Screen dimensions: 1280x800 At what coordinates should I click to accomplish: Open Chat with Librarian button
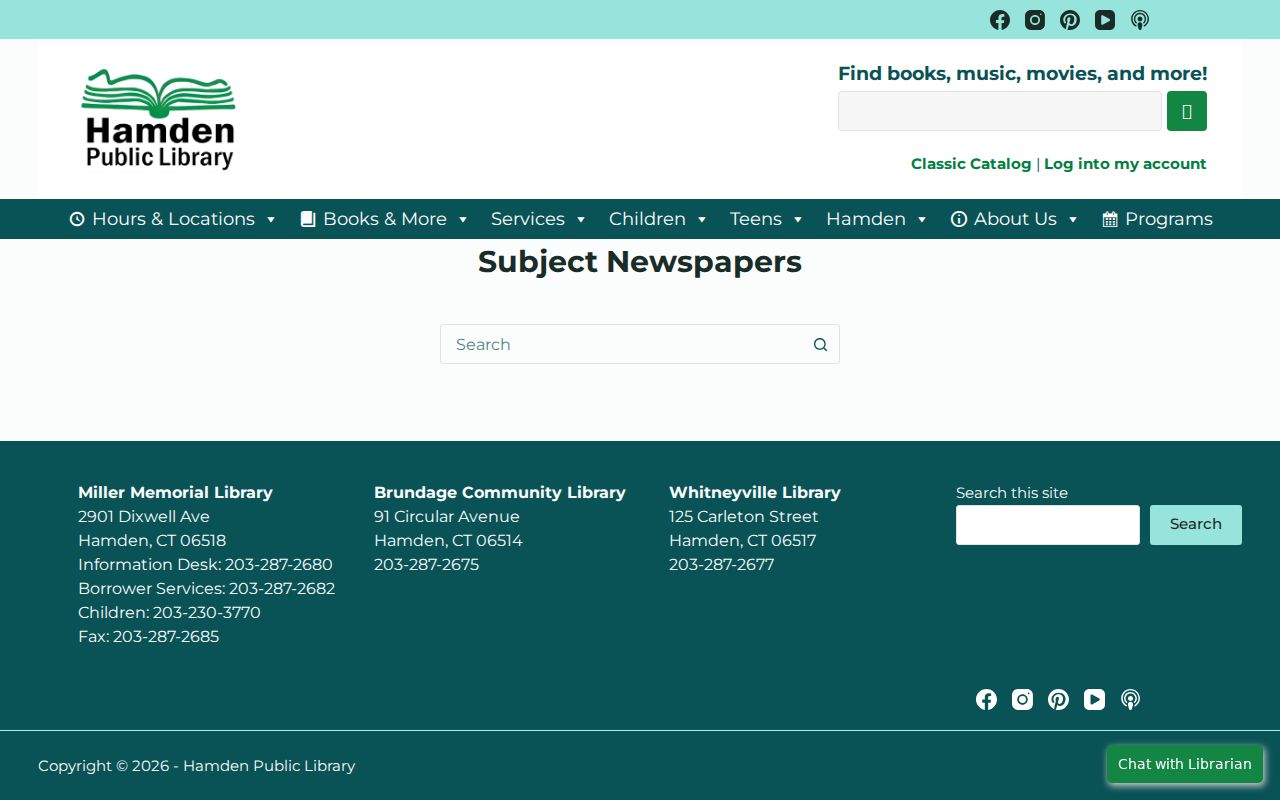(x=1185, y=764)
